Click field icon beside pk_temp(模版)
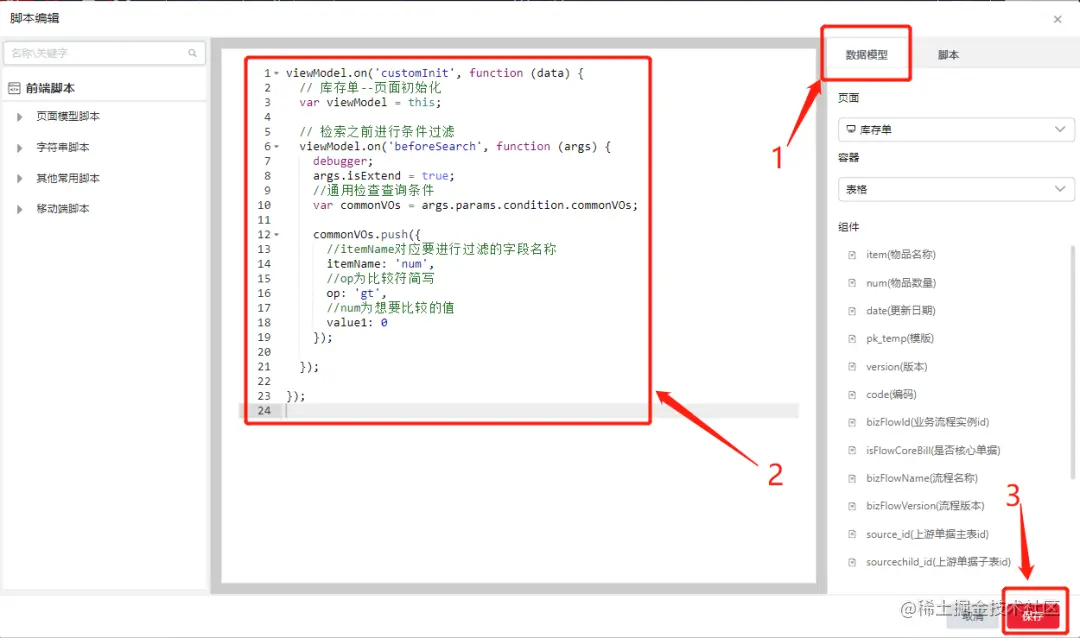The height and width of the screenshot is (638, 1080). pos(852,339)
